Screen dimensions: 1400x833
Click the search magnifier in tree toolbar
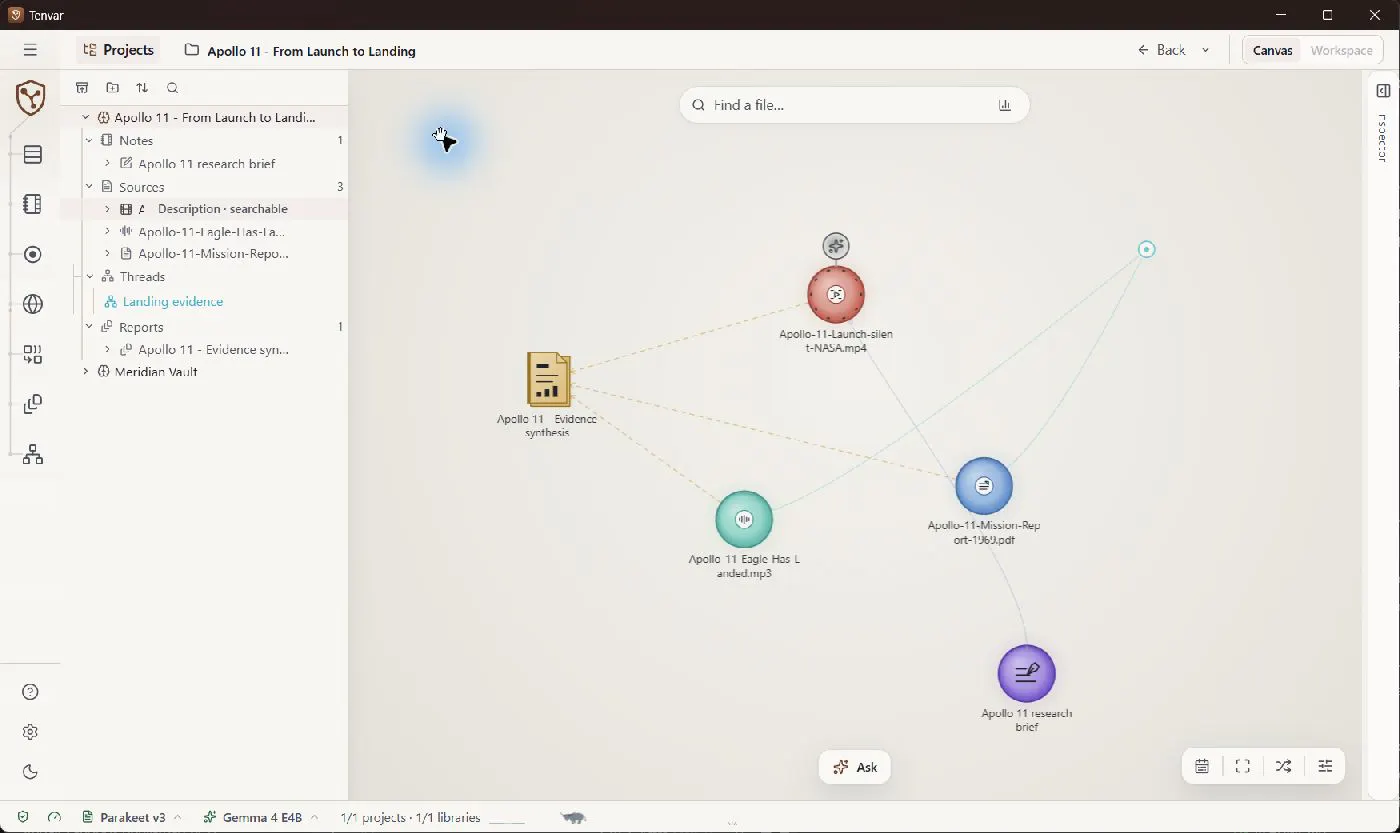(172, 88)
